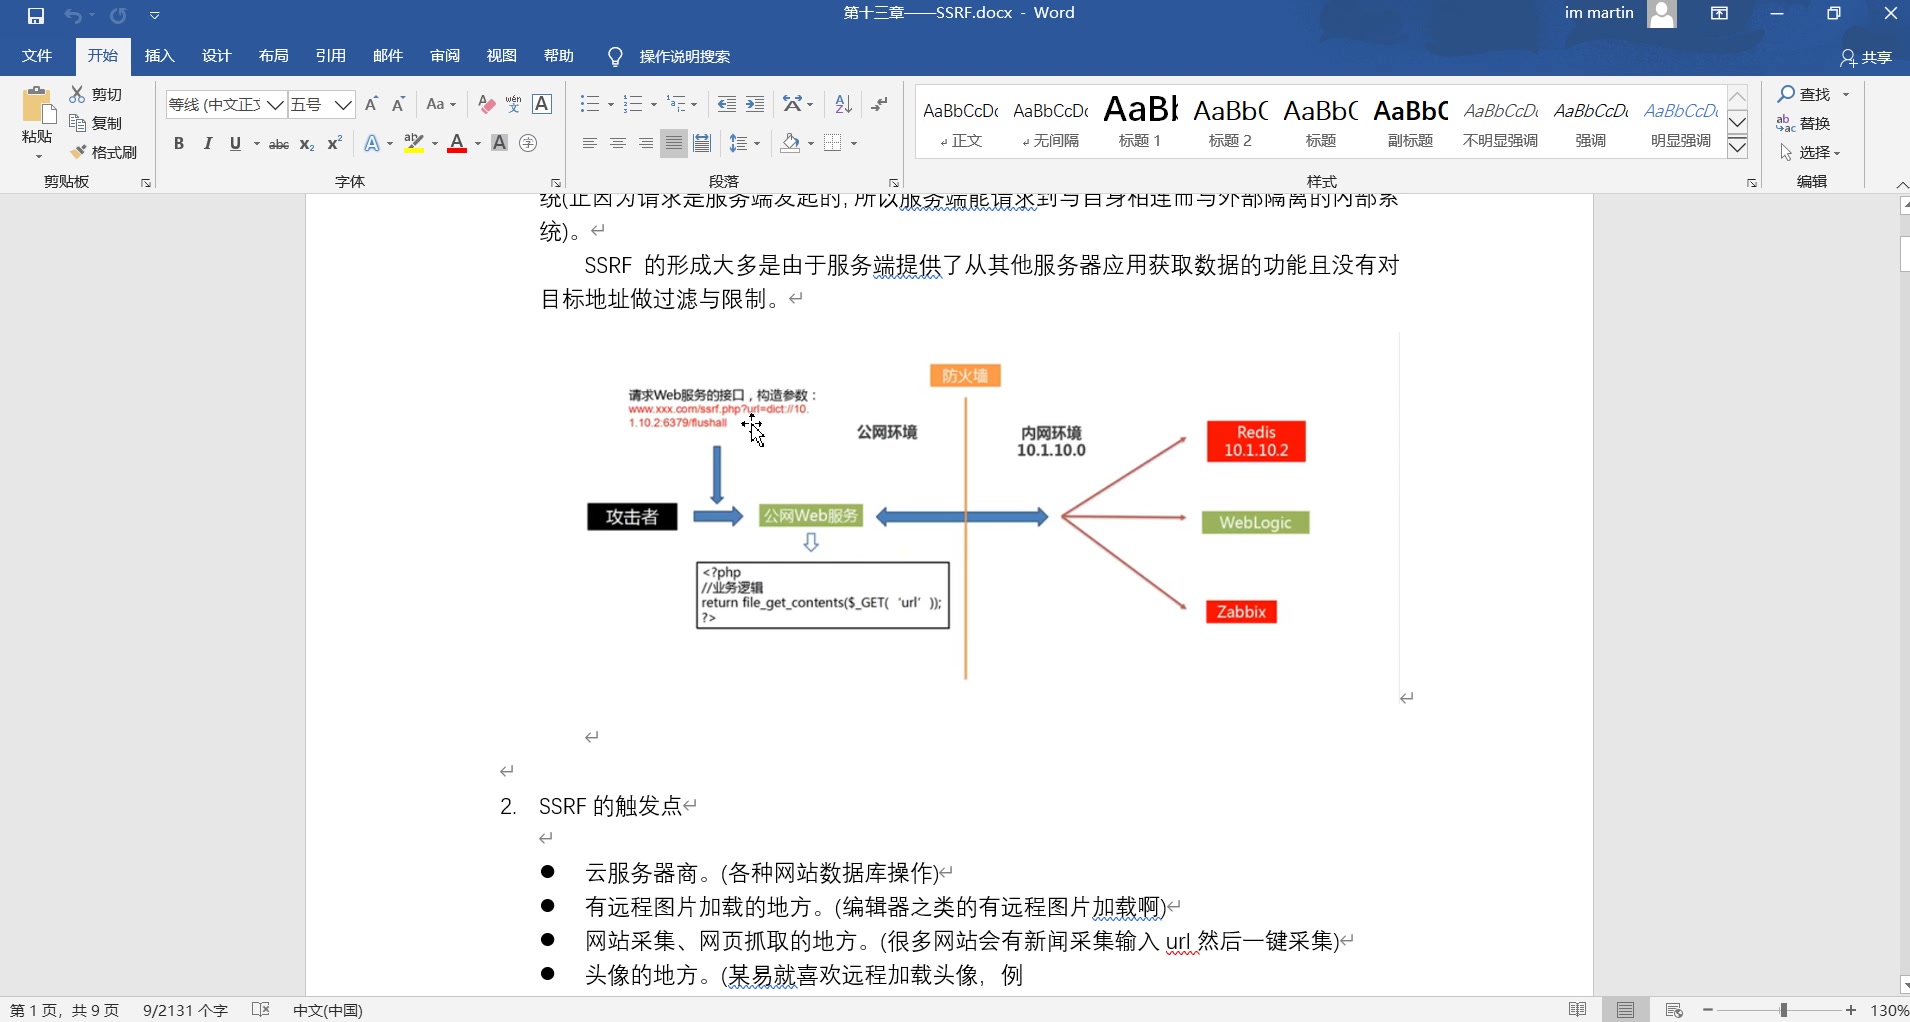Viewport: 1910px width, 1022px height.
Task: Clear all formatting eraser icon
Action: (487, 104)
